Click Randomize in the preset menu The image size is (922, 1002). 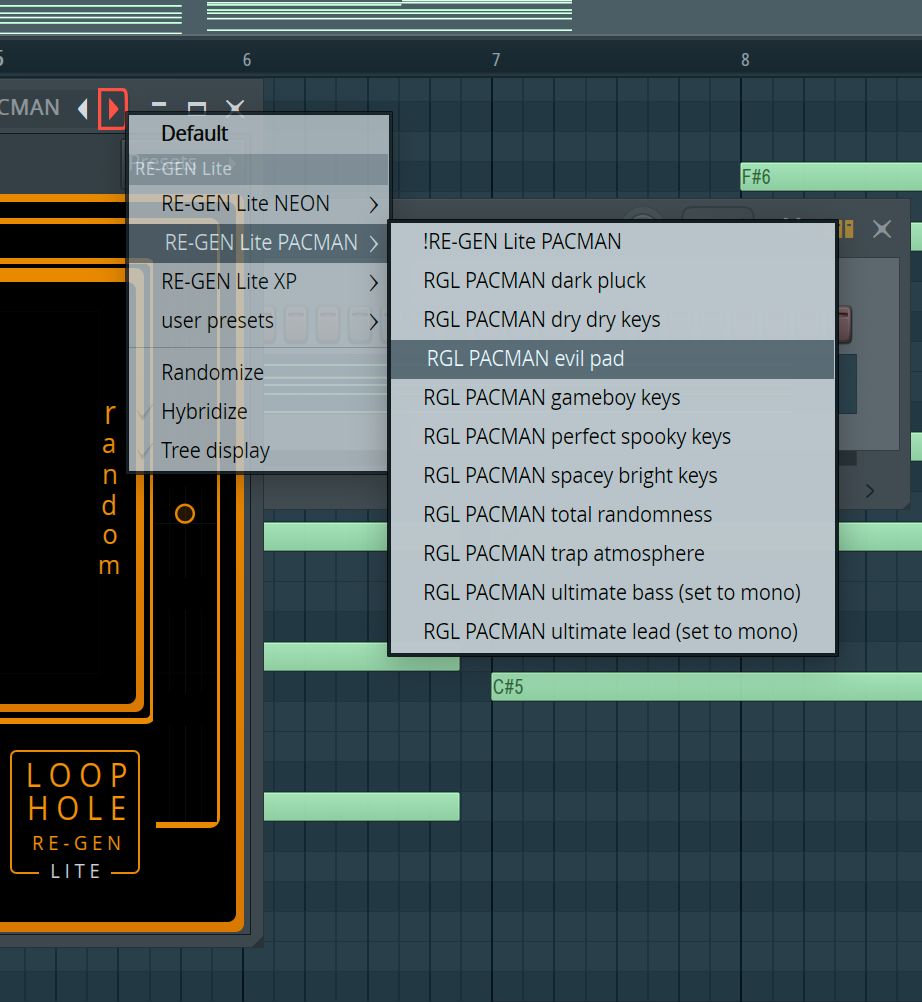coord(212,372)
